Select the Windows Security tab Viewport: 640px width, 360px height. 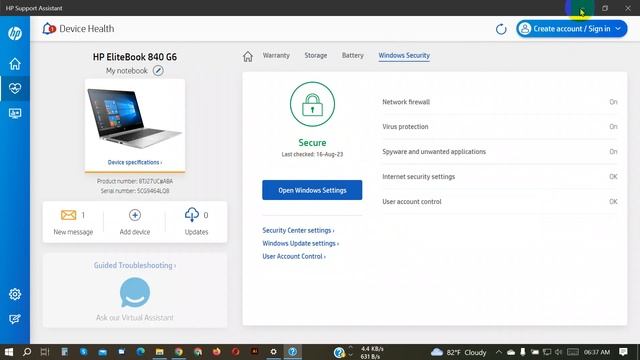(x=404, y=56)
